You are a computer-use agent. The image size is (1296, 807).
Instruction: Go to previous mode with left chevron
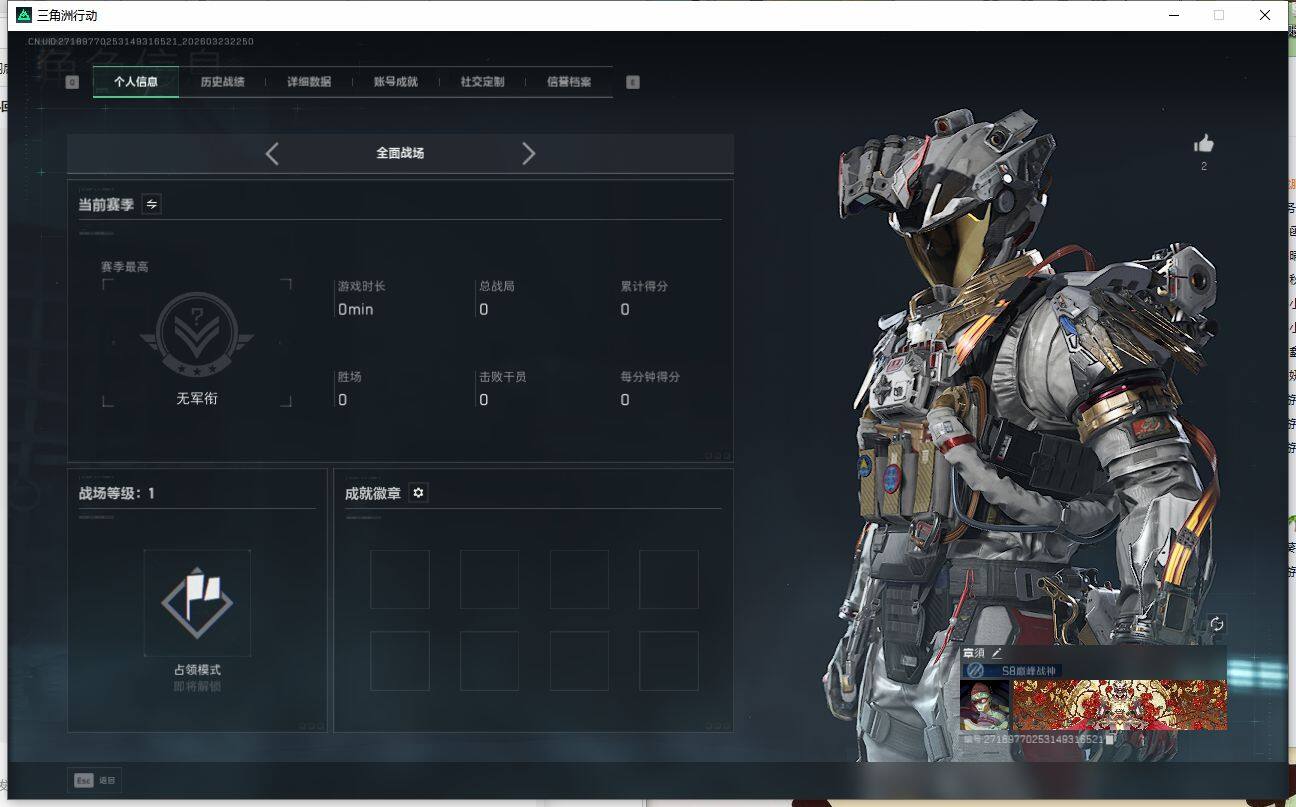(272, 153)
